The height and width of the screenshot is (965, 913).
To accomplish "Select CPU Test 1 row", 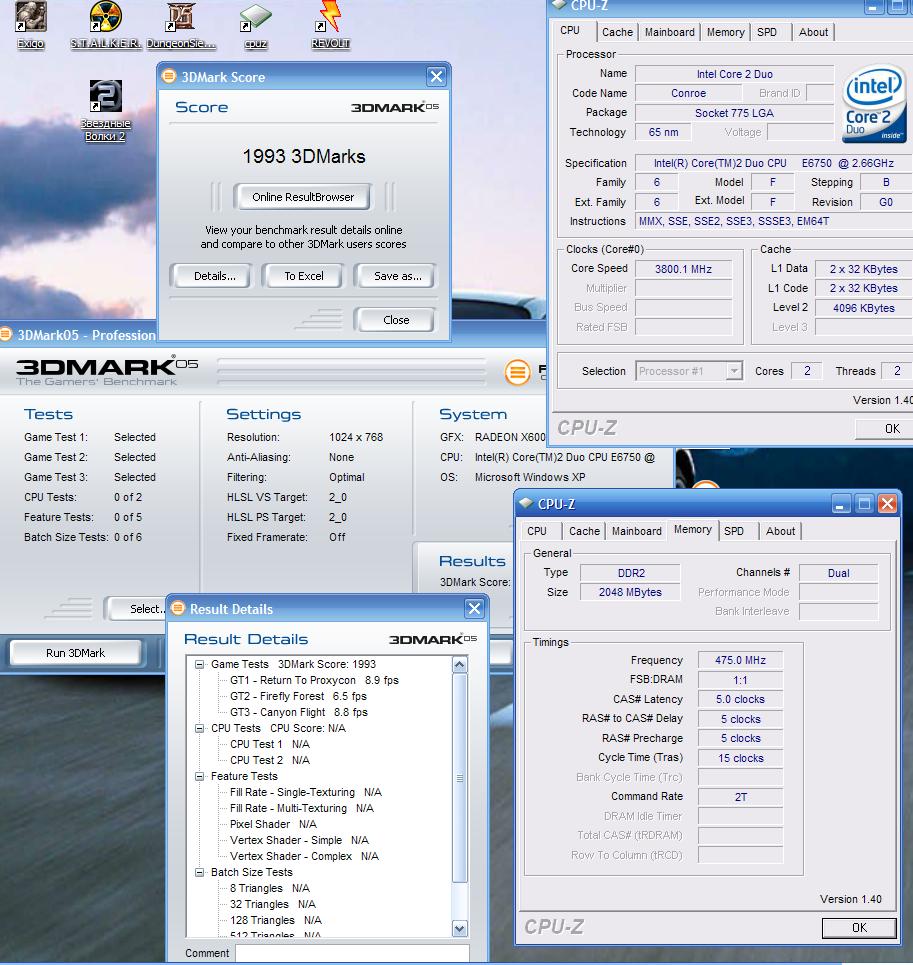I will point(269,744).
